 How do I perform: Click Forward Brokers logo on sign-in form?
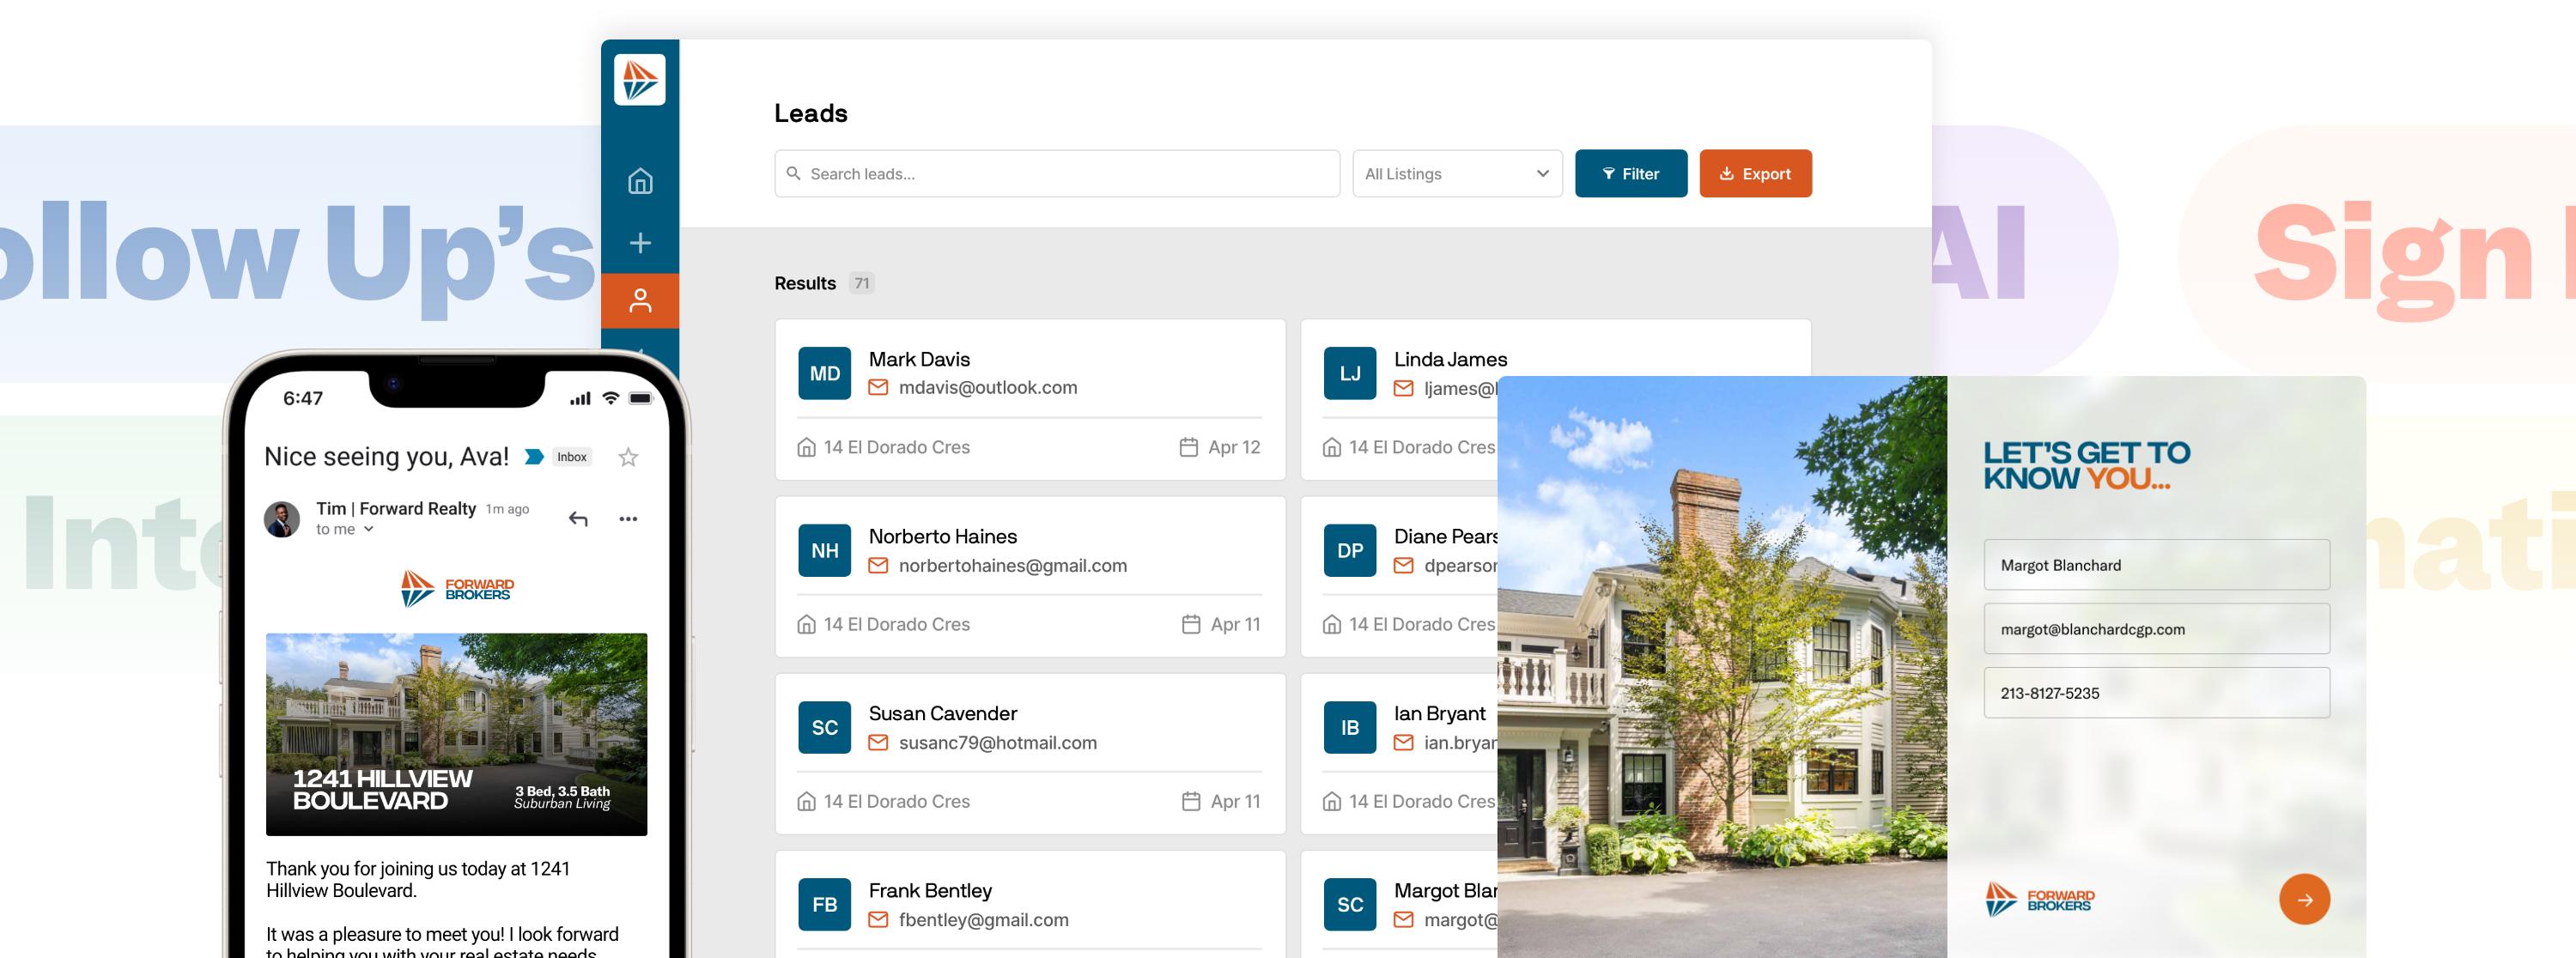tap(2039, 899)
